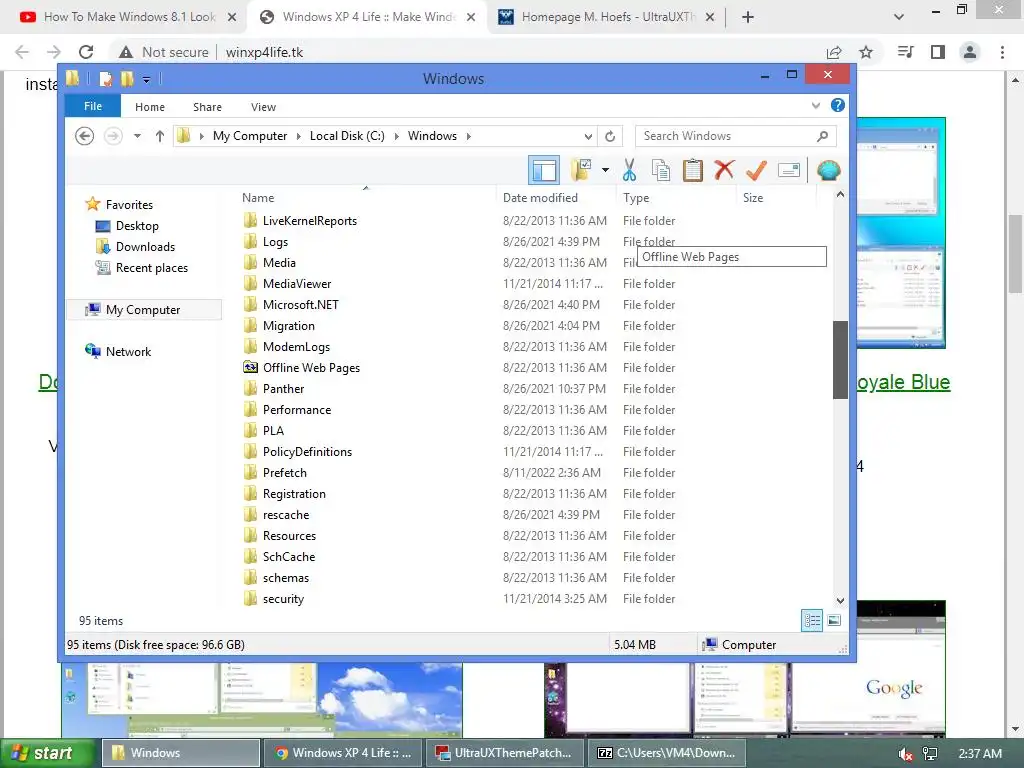Click the folder options icon in toolbar
This screenshot has width=1024, height=768.
(x=581, y=170)
